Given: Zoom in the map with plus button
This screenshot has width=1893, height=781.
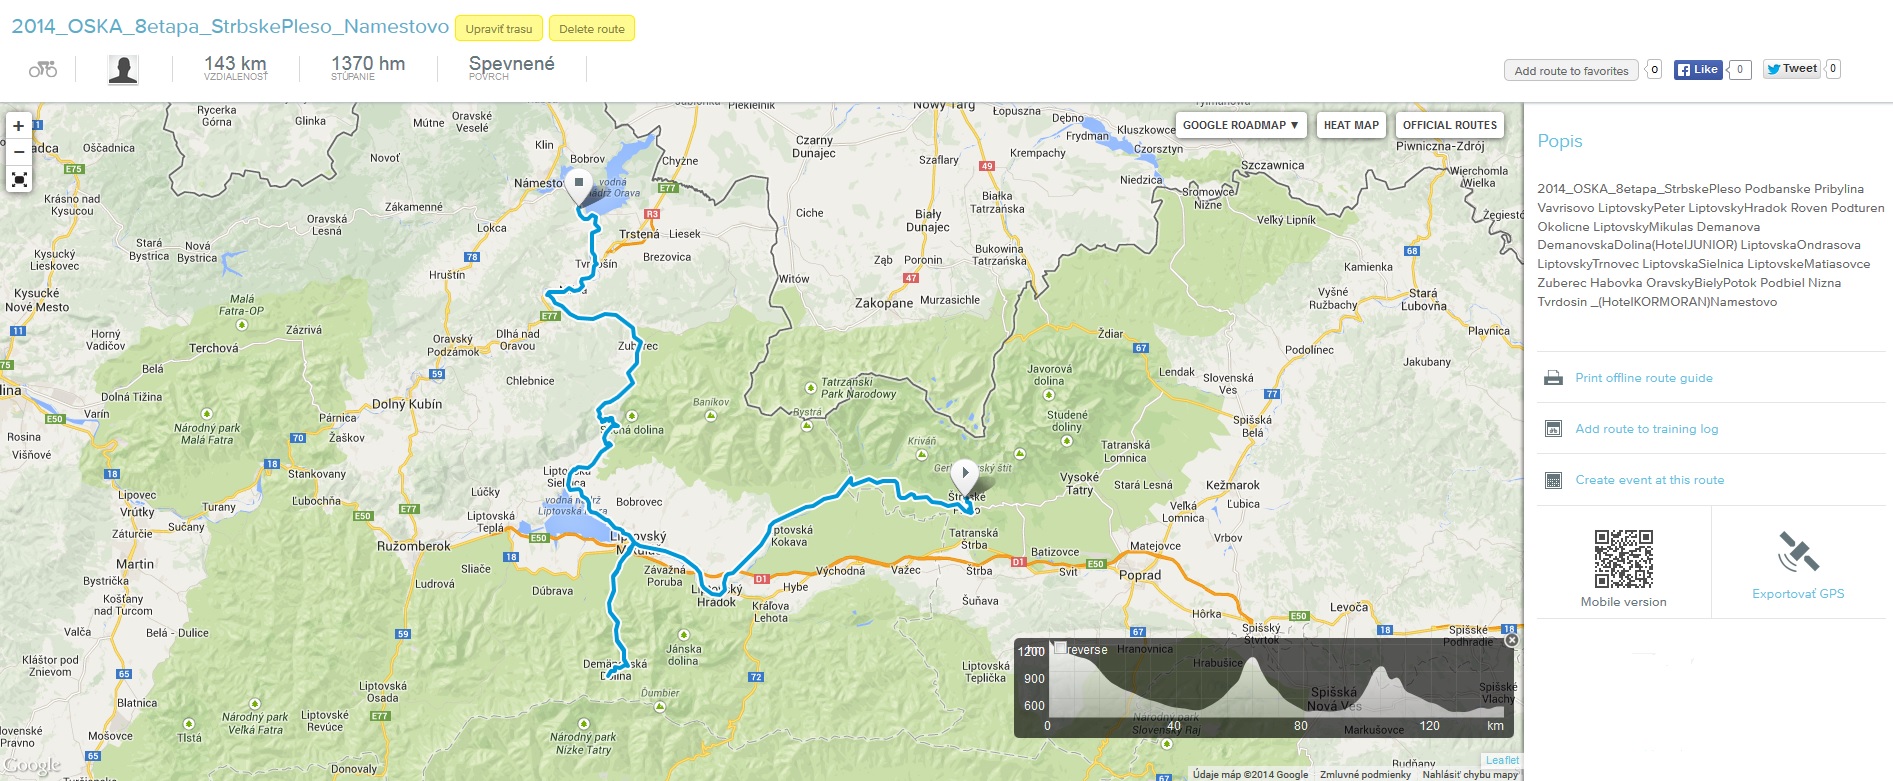Looking at the screenshot, I should pos(19,126).
